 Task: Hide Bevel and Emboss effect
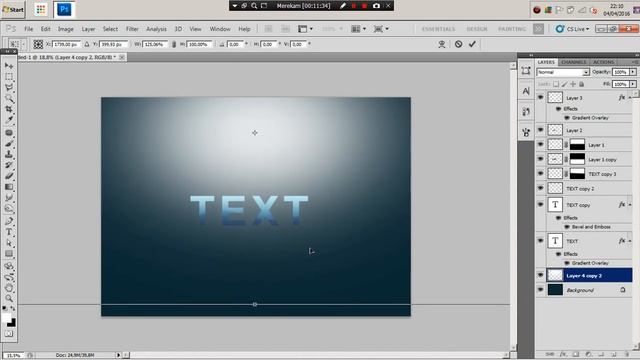click(x=567, y=227)
